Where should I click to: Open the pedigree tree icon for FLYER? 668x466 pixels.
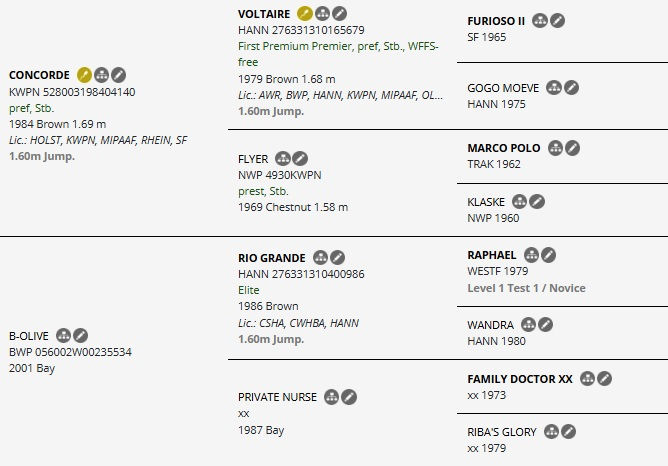point(283,158)
